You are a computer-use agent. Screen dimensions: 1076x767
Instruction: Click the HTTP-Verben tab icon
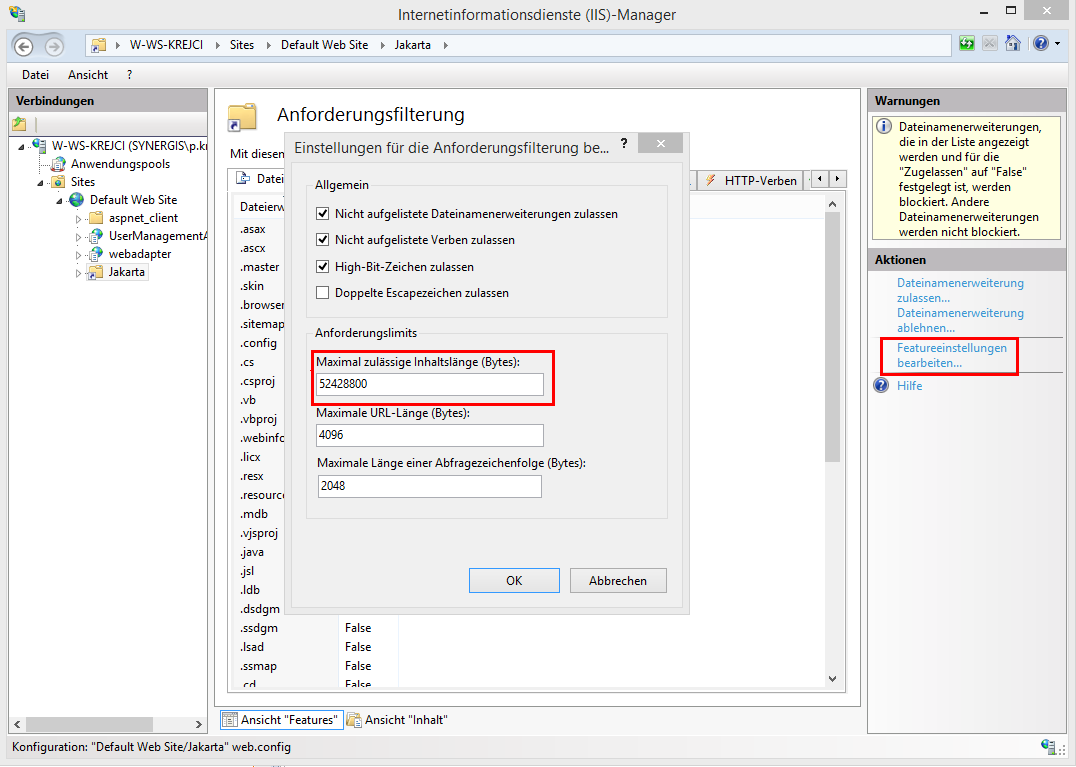(711, 180)
